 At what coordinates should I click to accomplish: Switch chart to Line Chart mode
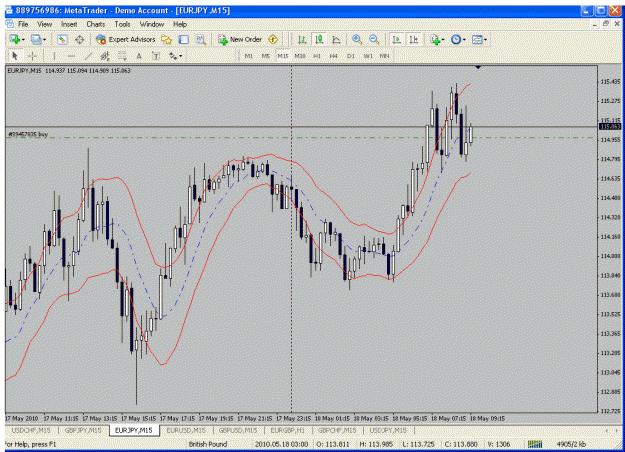coord(336,39)
